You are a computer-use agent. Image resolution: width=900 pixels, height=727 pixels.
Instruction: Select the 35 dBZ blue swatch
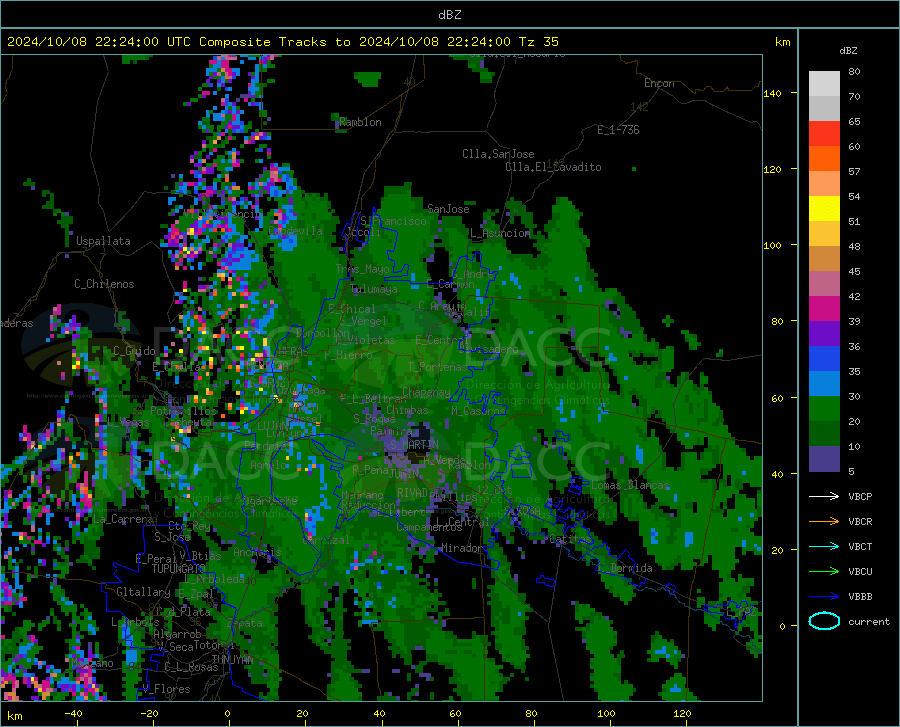pyautogui.click(x=824, y=384)
